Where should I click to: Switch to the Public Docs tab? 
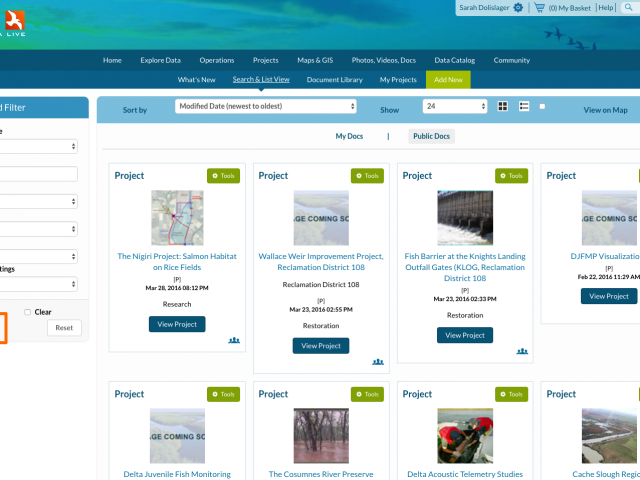430,136
